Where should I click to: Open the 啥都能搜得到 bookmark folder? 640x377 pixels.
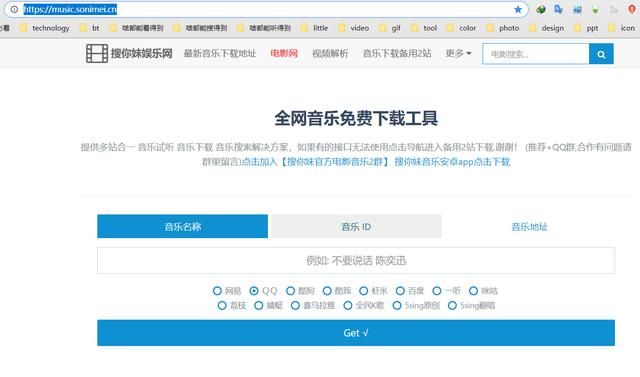point(200,28)
